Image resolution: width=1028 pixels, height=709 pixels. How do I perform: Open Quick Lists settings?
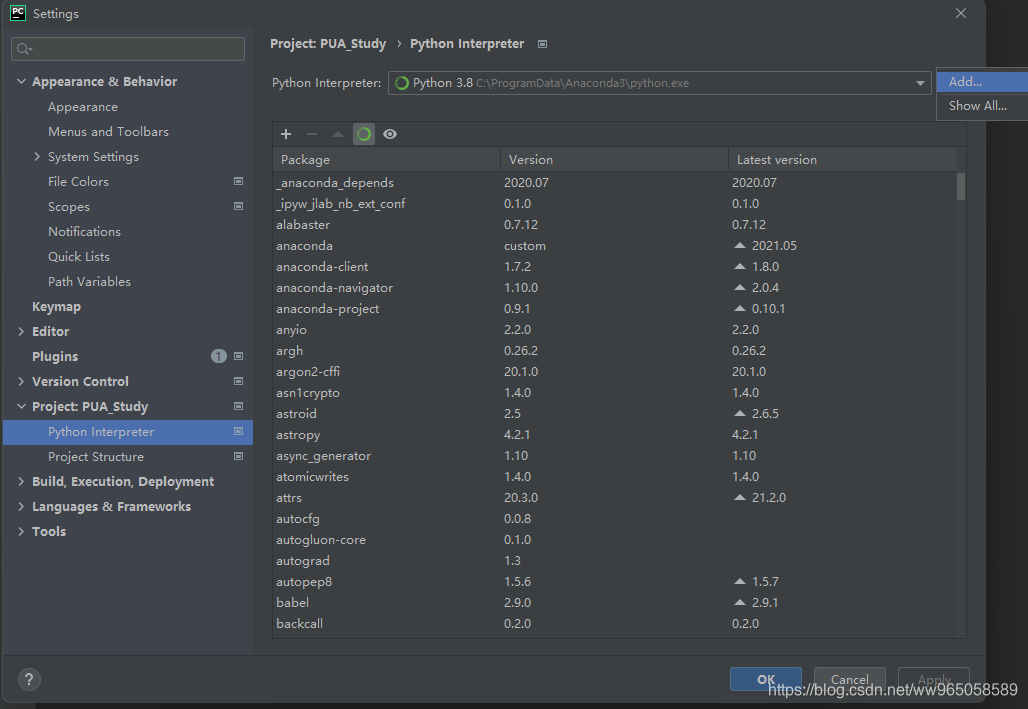pos(79,256)
